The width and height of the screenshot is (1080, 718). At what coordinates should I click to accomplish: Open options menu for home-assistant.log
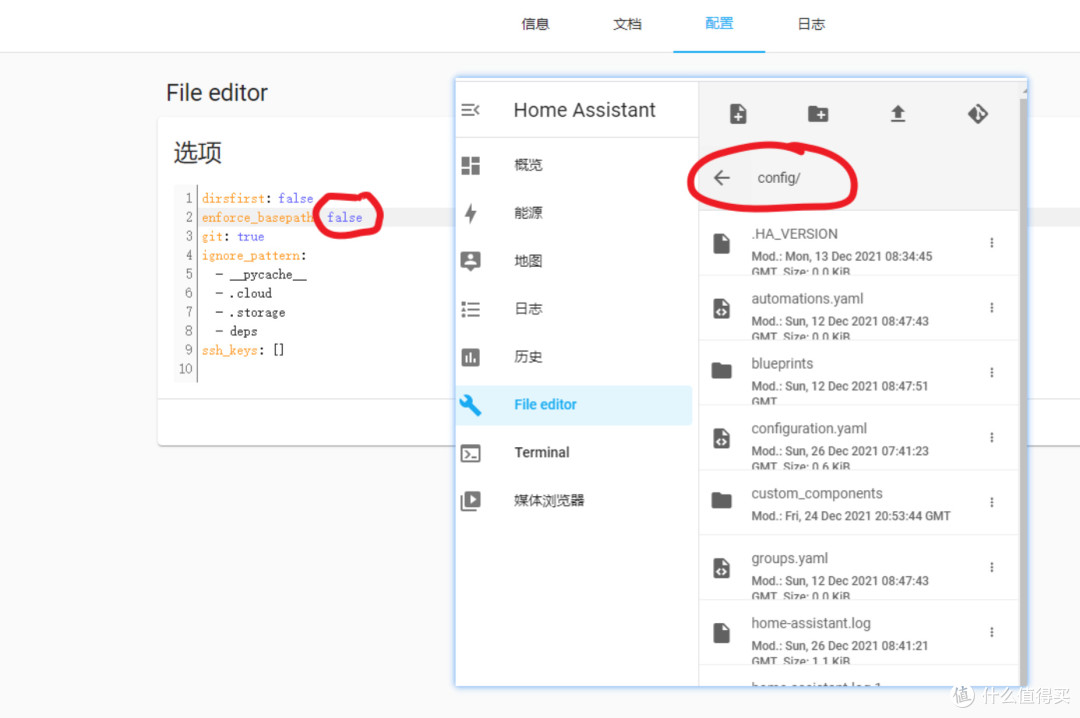point(992,632)
